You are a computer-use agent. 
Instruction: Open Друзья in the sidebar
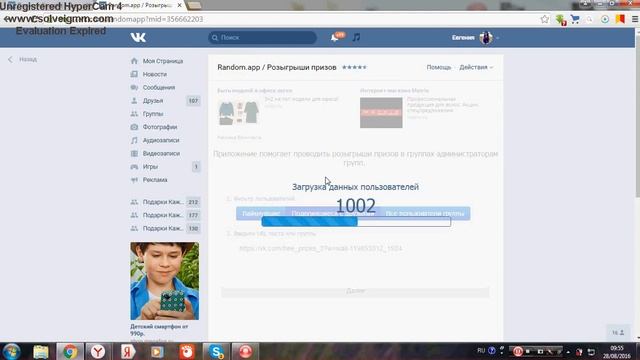coord(153,100)
